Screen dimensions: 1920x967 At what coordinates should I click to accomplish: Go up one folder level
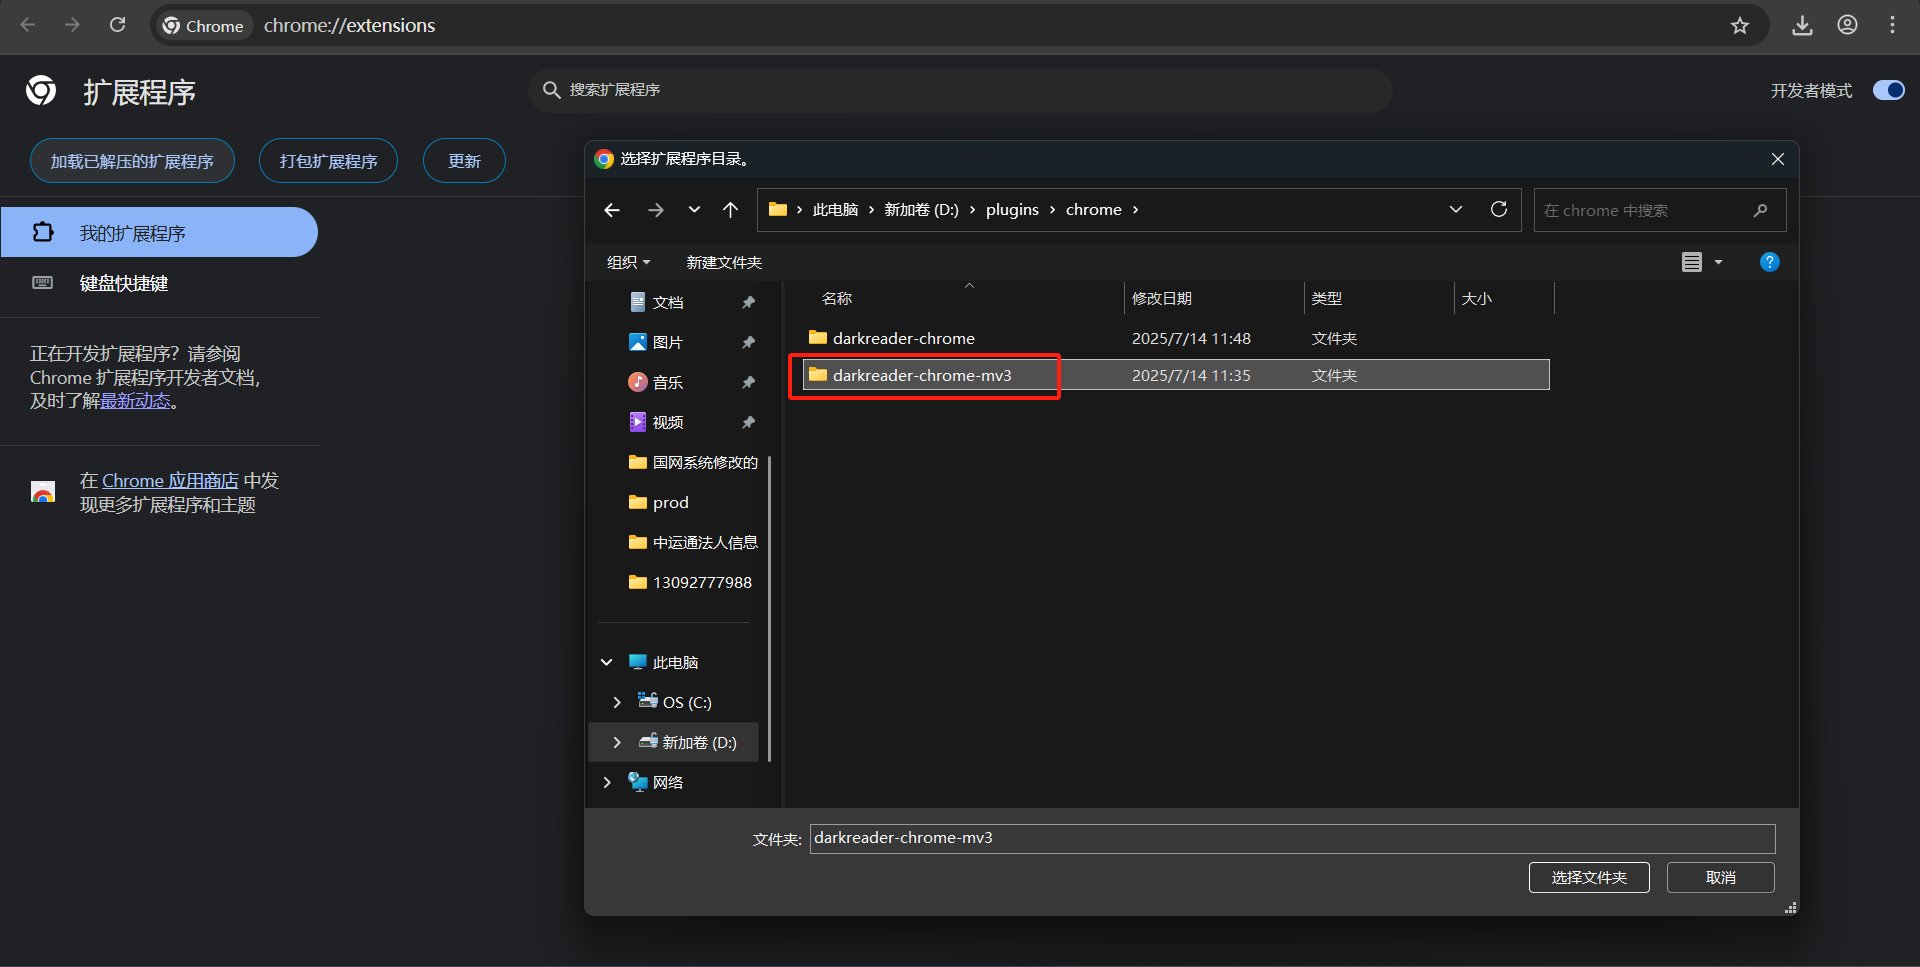[731, 210]
